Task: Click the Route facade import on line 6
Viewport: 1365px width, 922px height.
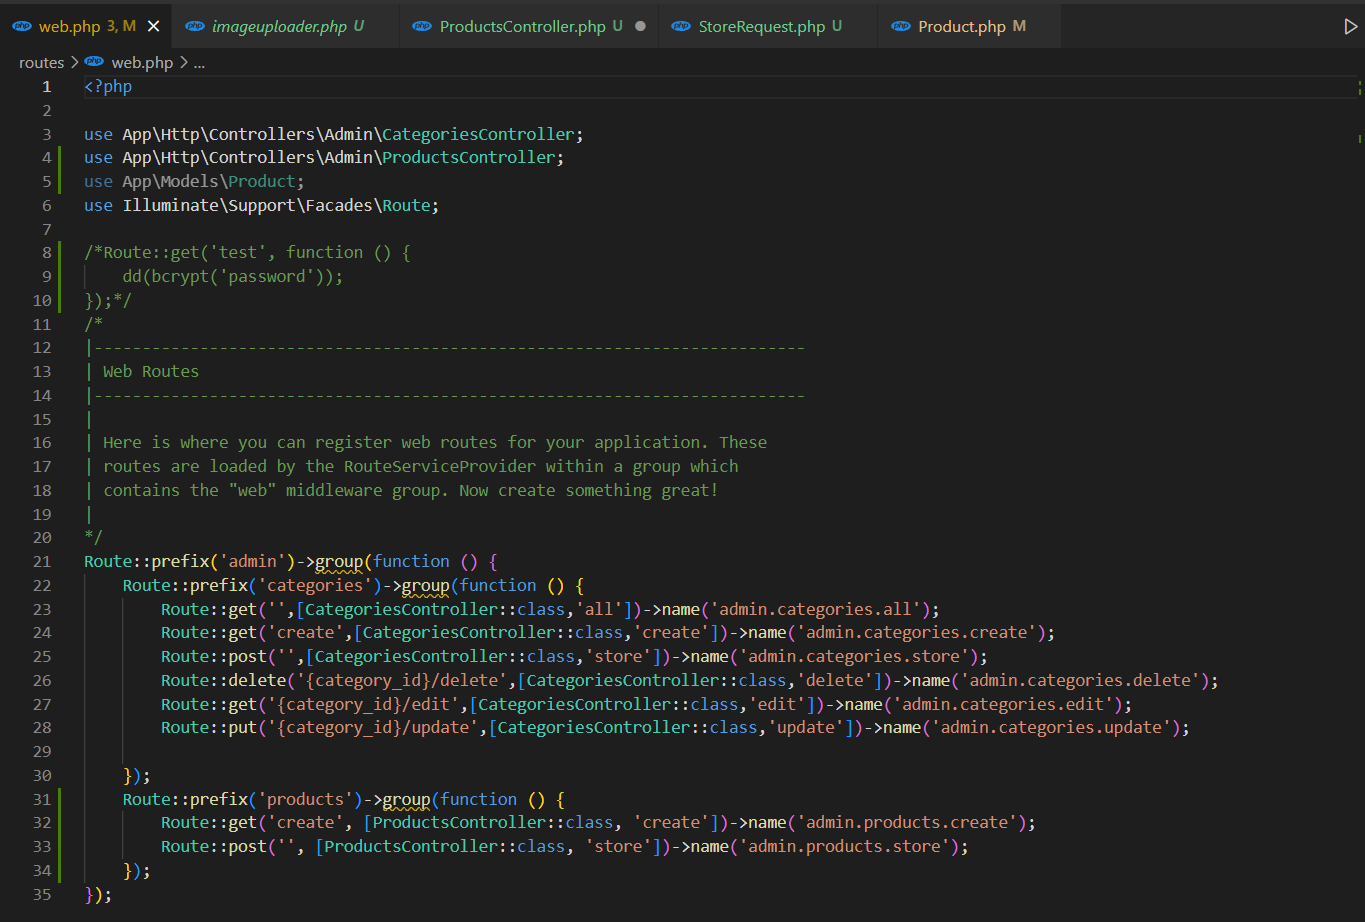Action: pos(406,205)
